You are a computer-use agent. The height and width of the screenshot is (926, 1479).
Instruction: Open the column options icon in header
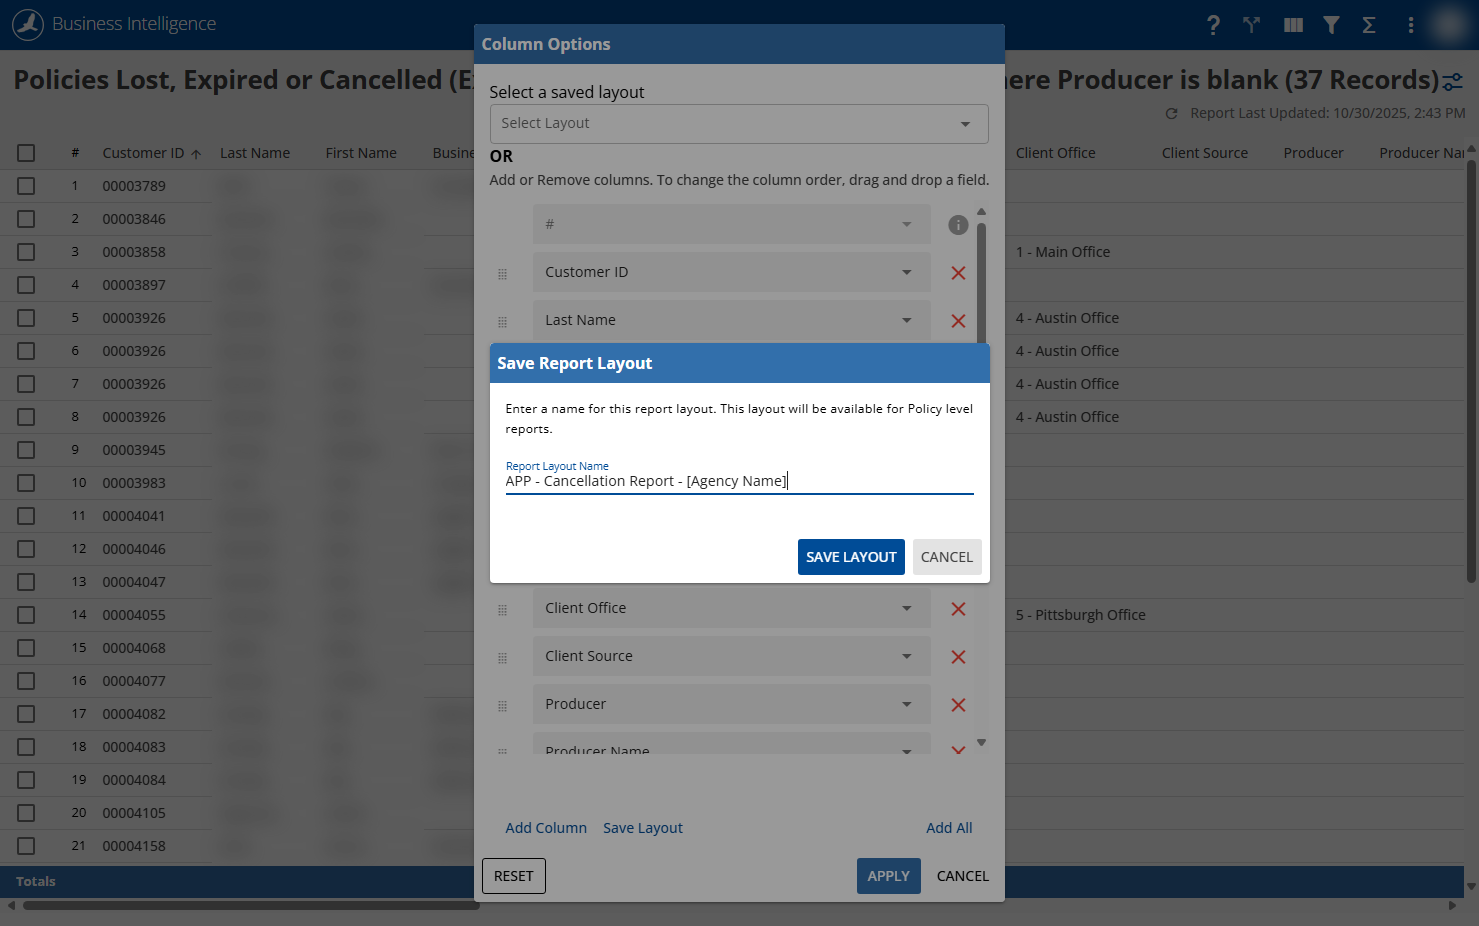pos(1293,25)
